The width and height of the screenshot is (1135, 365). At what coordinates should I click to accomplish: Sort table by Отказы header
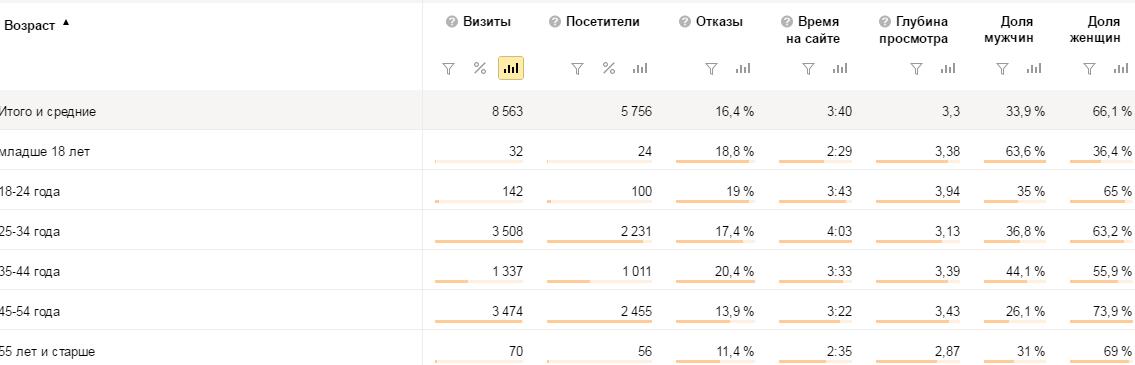(720, 22)
